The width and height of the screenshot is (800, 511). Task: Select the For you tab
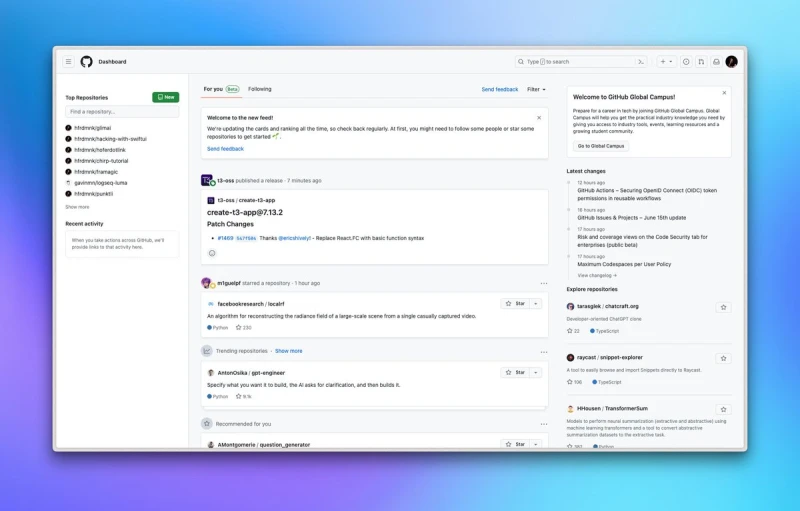tap(213, 89)
